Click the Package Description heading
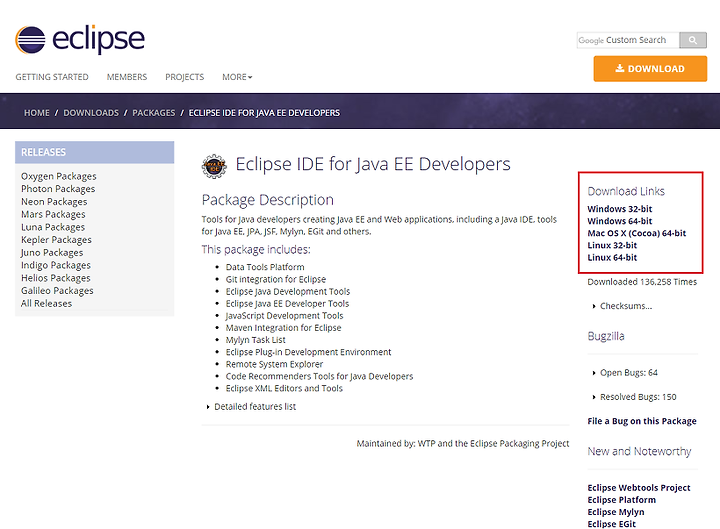720x529 pixels. click(267, 200)
